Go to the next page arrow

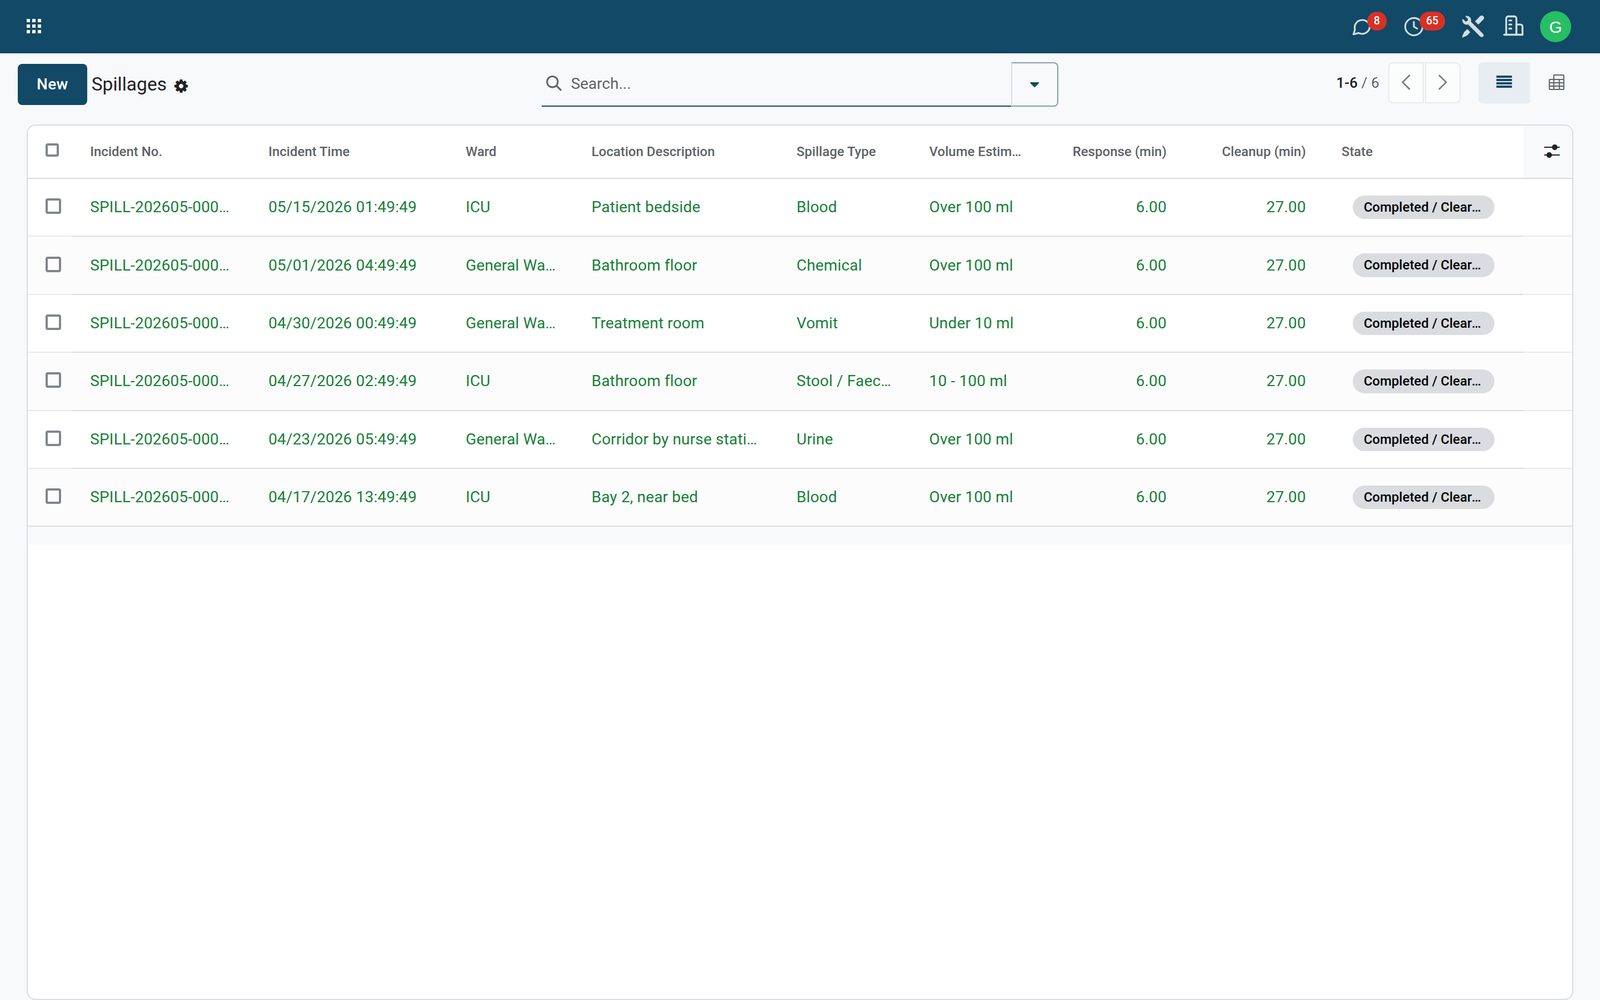(x=1442, y=83)
